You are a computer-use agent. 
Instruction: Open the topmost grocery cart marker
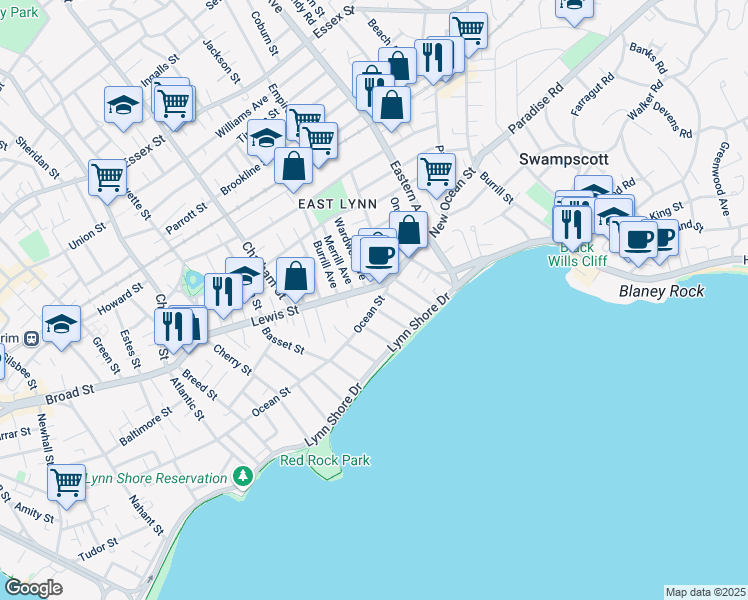click(468, 31)
